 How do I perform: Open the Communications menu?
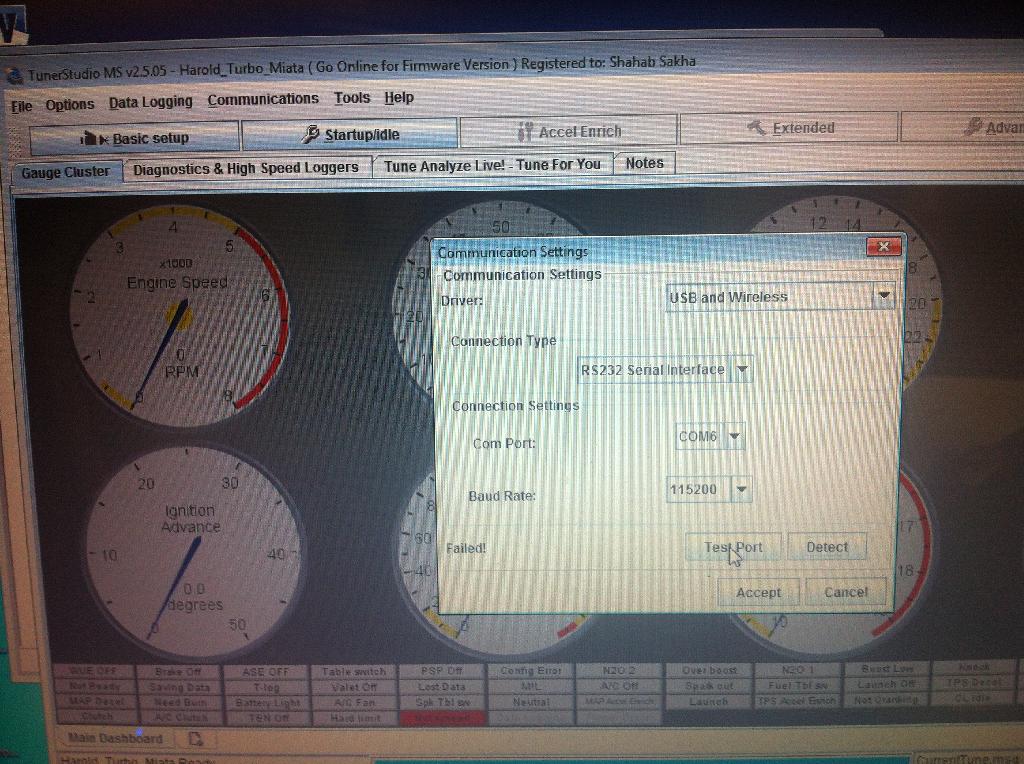[263, 99]
